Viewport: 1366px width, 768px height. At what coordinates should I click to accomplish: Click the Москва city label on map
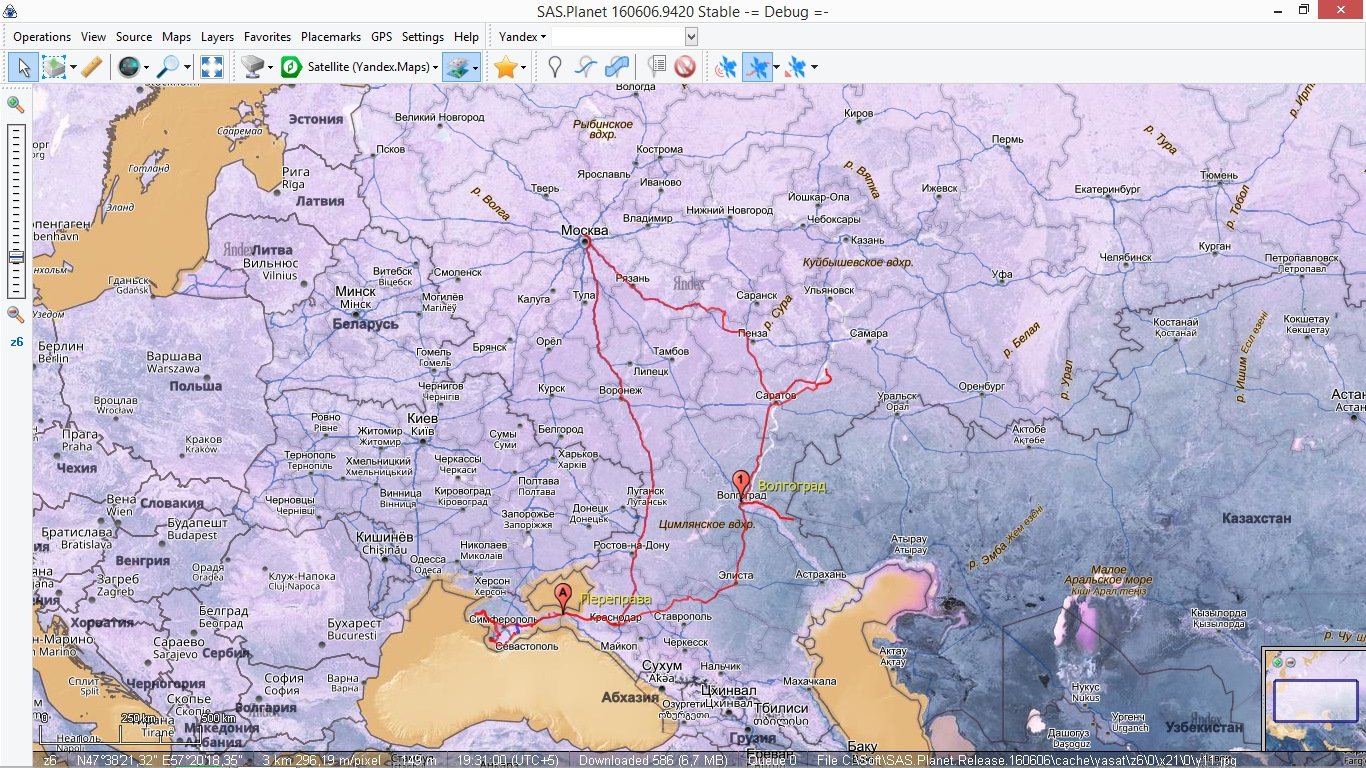tap(585, 230)
